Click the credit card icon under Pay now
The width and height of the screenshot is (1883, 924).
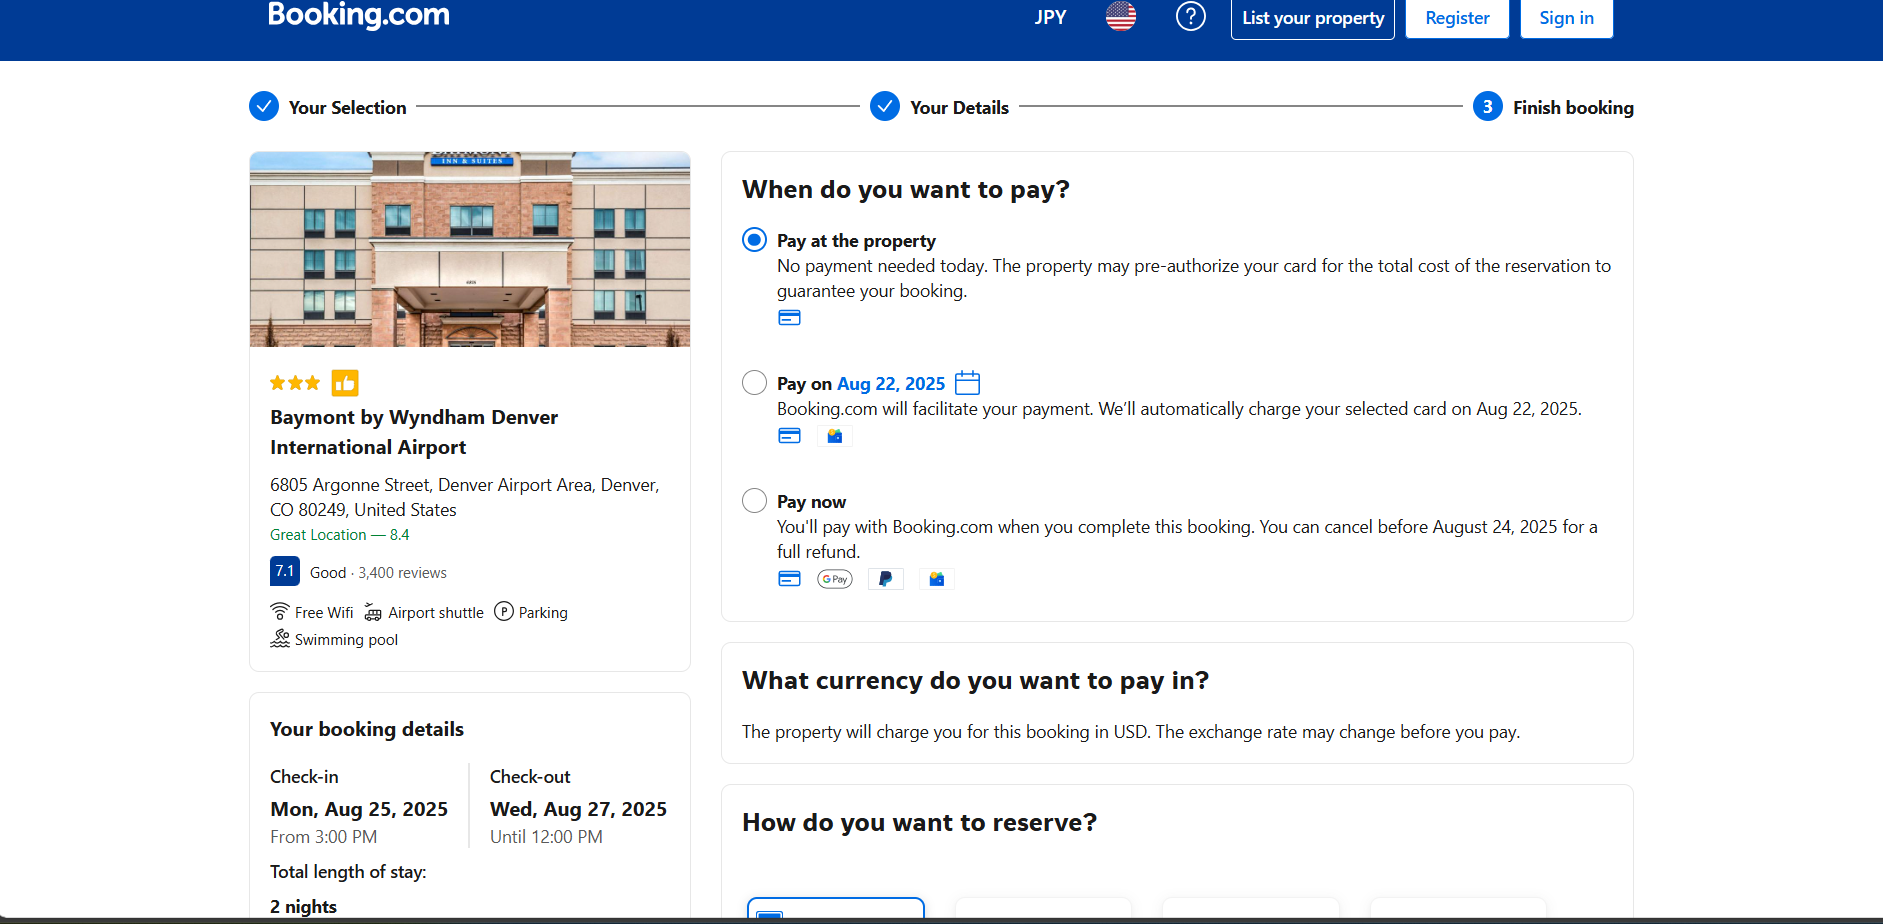(789, 579)
